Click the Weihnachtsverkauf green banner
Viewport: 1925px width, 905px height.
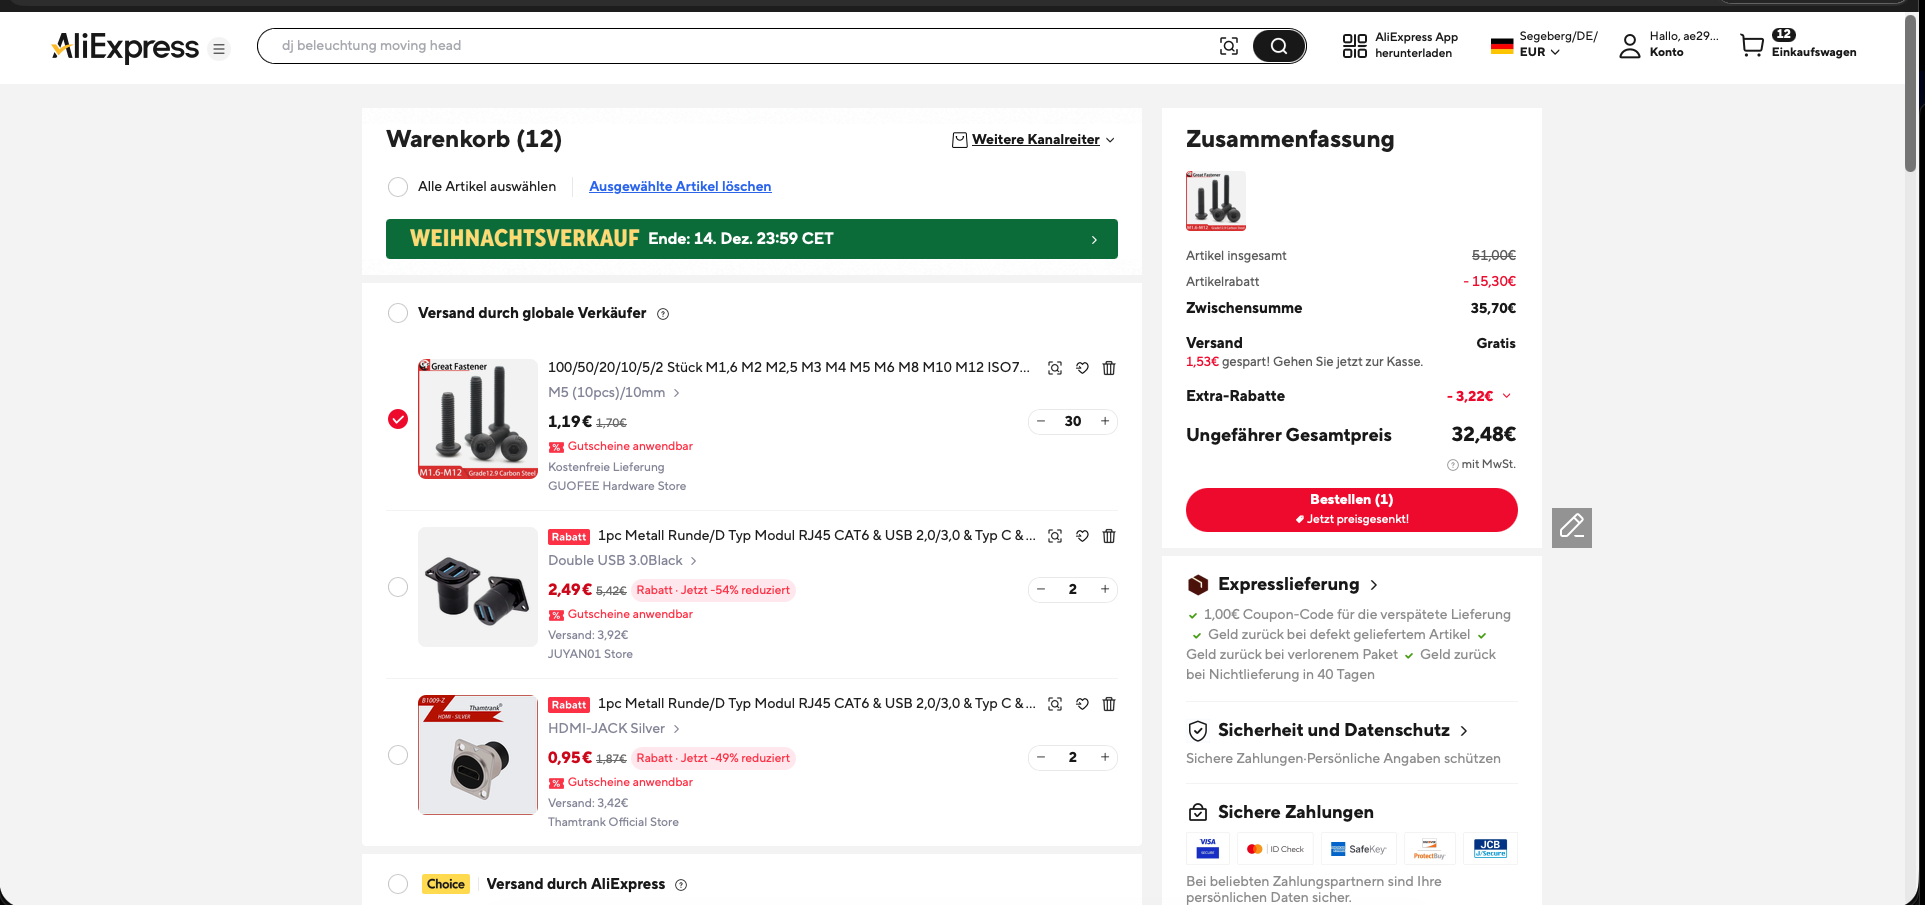point(751,239)
